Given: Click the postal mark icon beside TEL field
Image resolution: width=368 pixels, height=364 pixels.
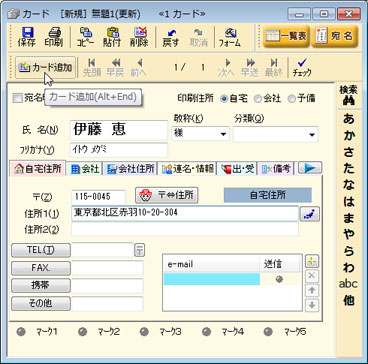Looking at the screenshot, I should (140, 250).
